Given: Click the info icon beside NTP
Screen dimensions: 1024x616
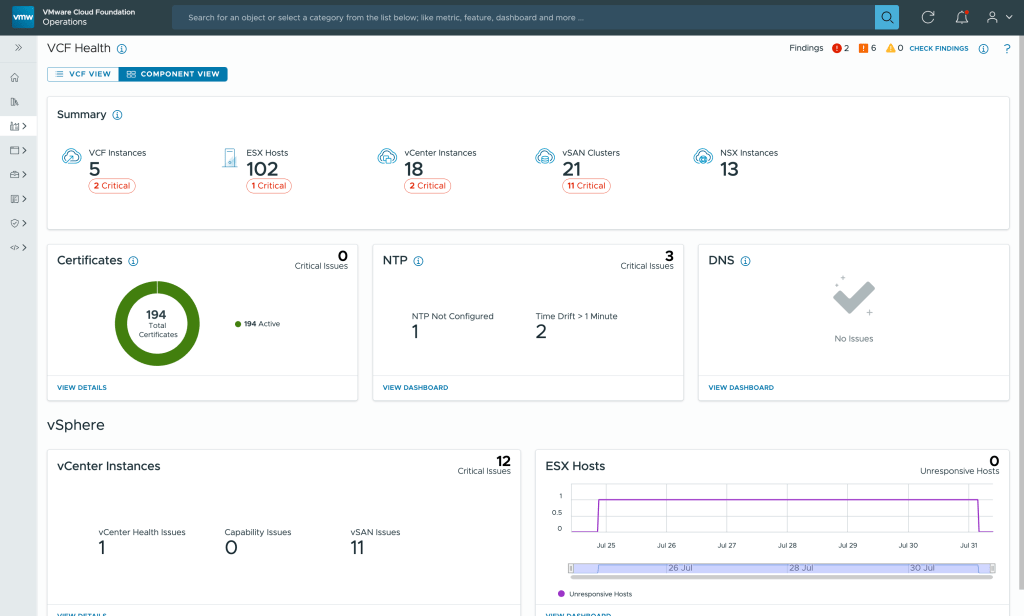Looking at the screenshot, I should pyautogui.click(x=418, y=261).
